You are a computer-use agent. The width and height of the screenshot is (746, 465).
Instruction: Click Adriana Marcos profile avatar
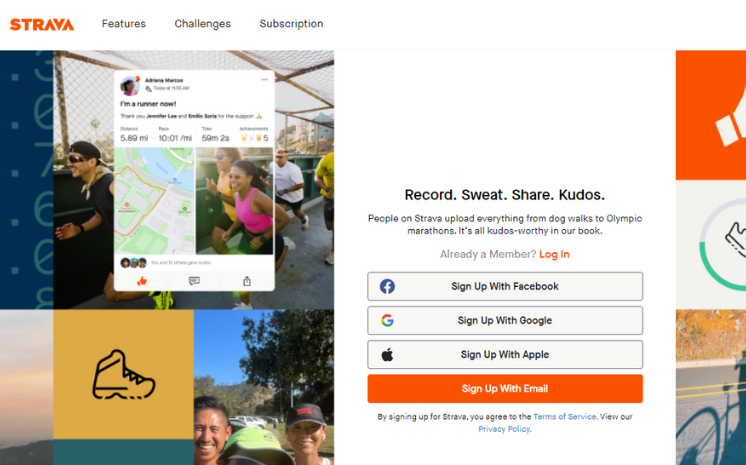point(130,86)
